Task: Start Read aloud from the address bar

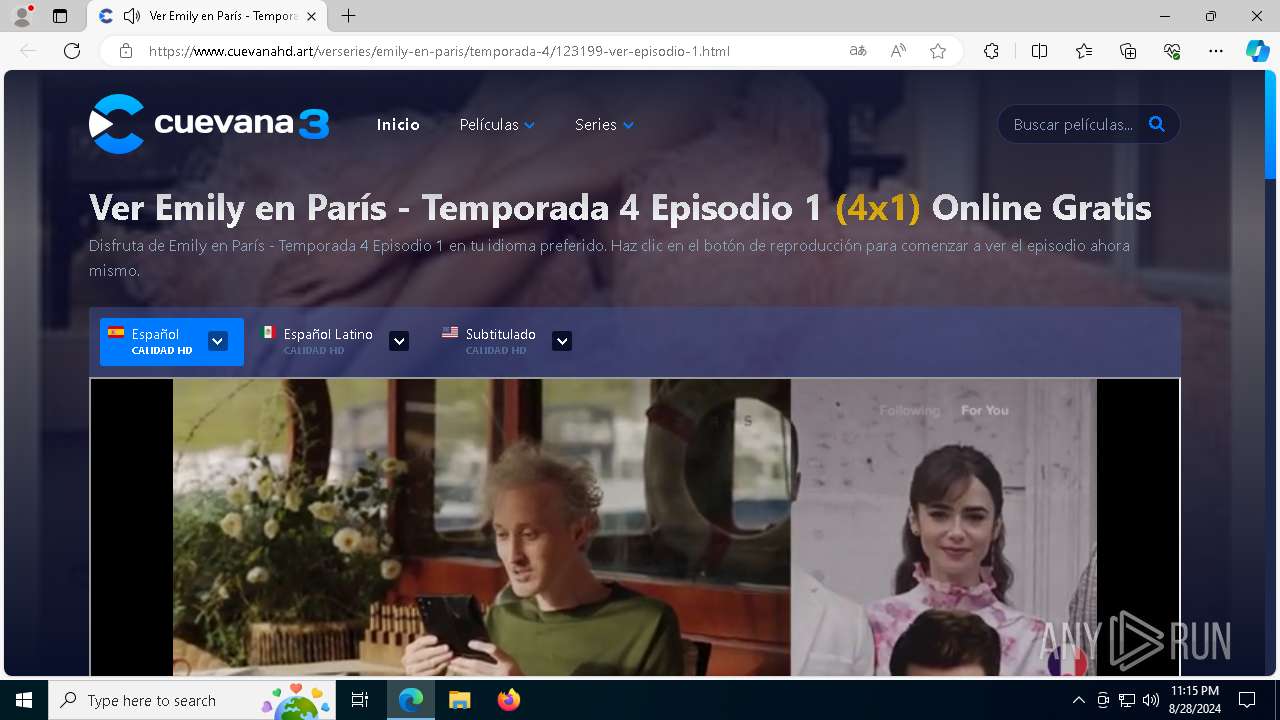Action: pyautogui.click(x=898, y=51)
